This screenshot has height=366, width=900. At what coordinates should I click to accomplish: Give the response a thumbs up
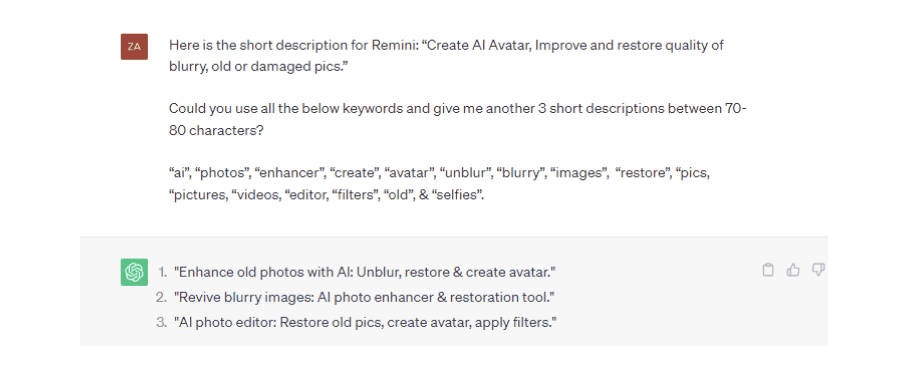tap(793, 270)
